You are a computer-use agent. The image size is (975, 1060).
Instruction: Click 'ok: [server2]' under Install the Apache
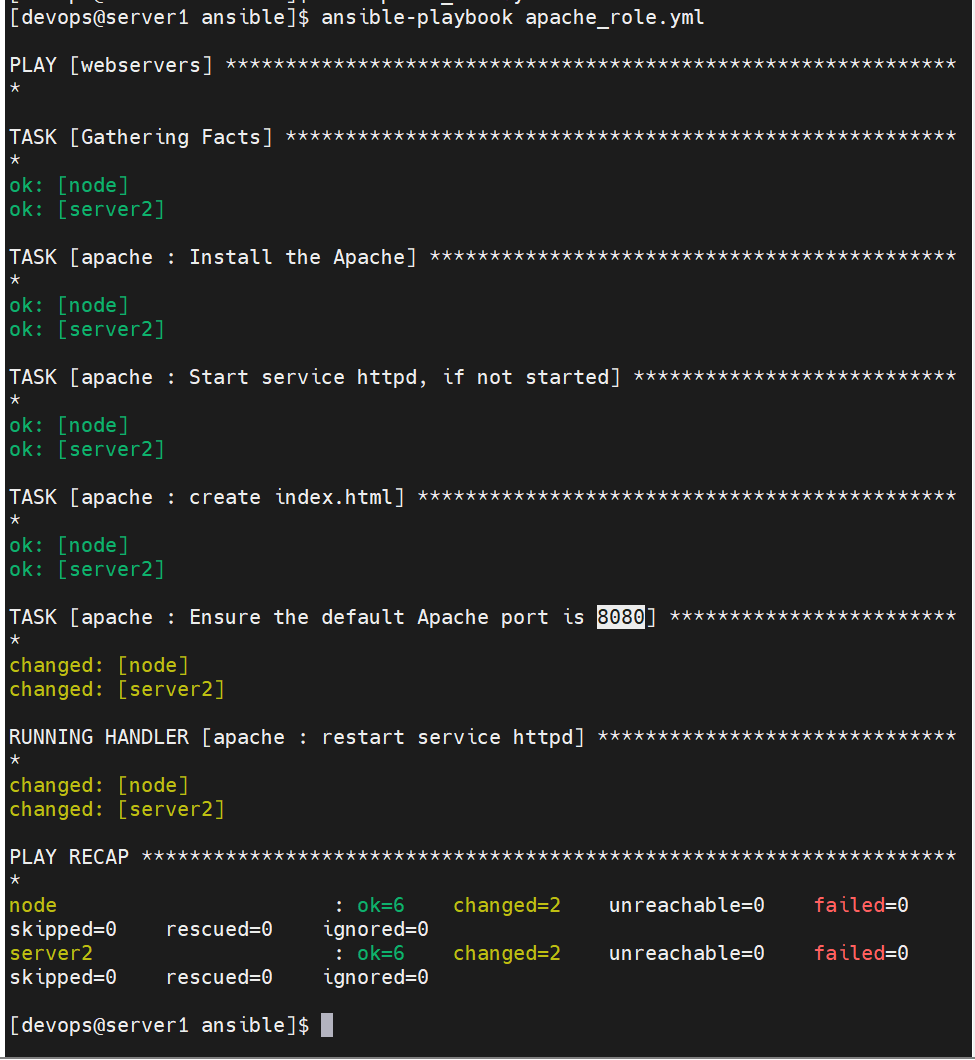87,329
